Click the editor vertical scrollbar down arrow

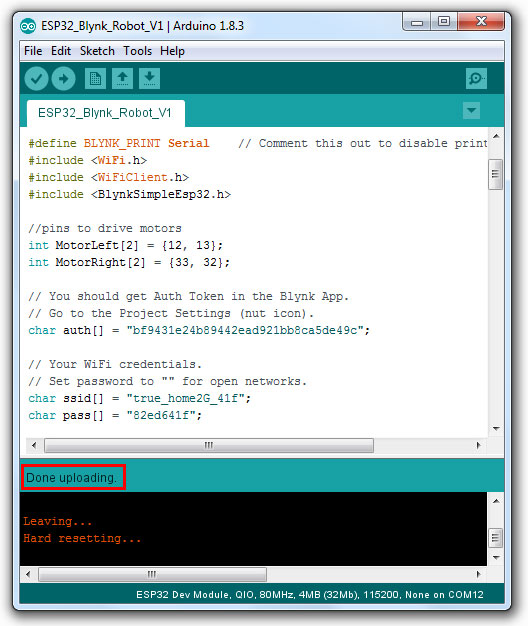(496, 428)
